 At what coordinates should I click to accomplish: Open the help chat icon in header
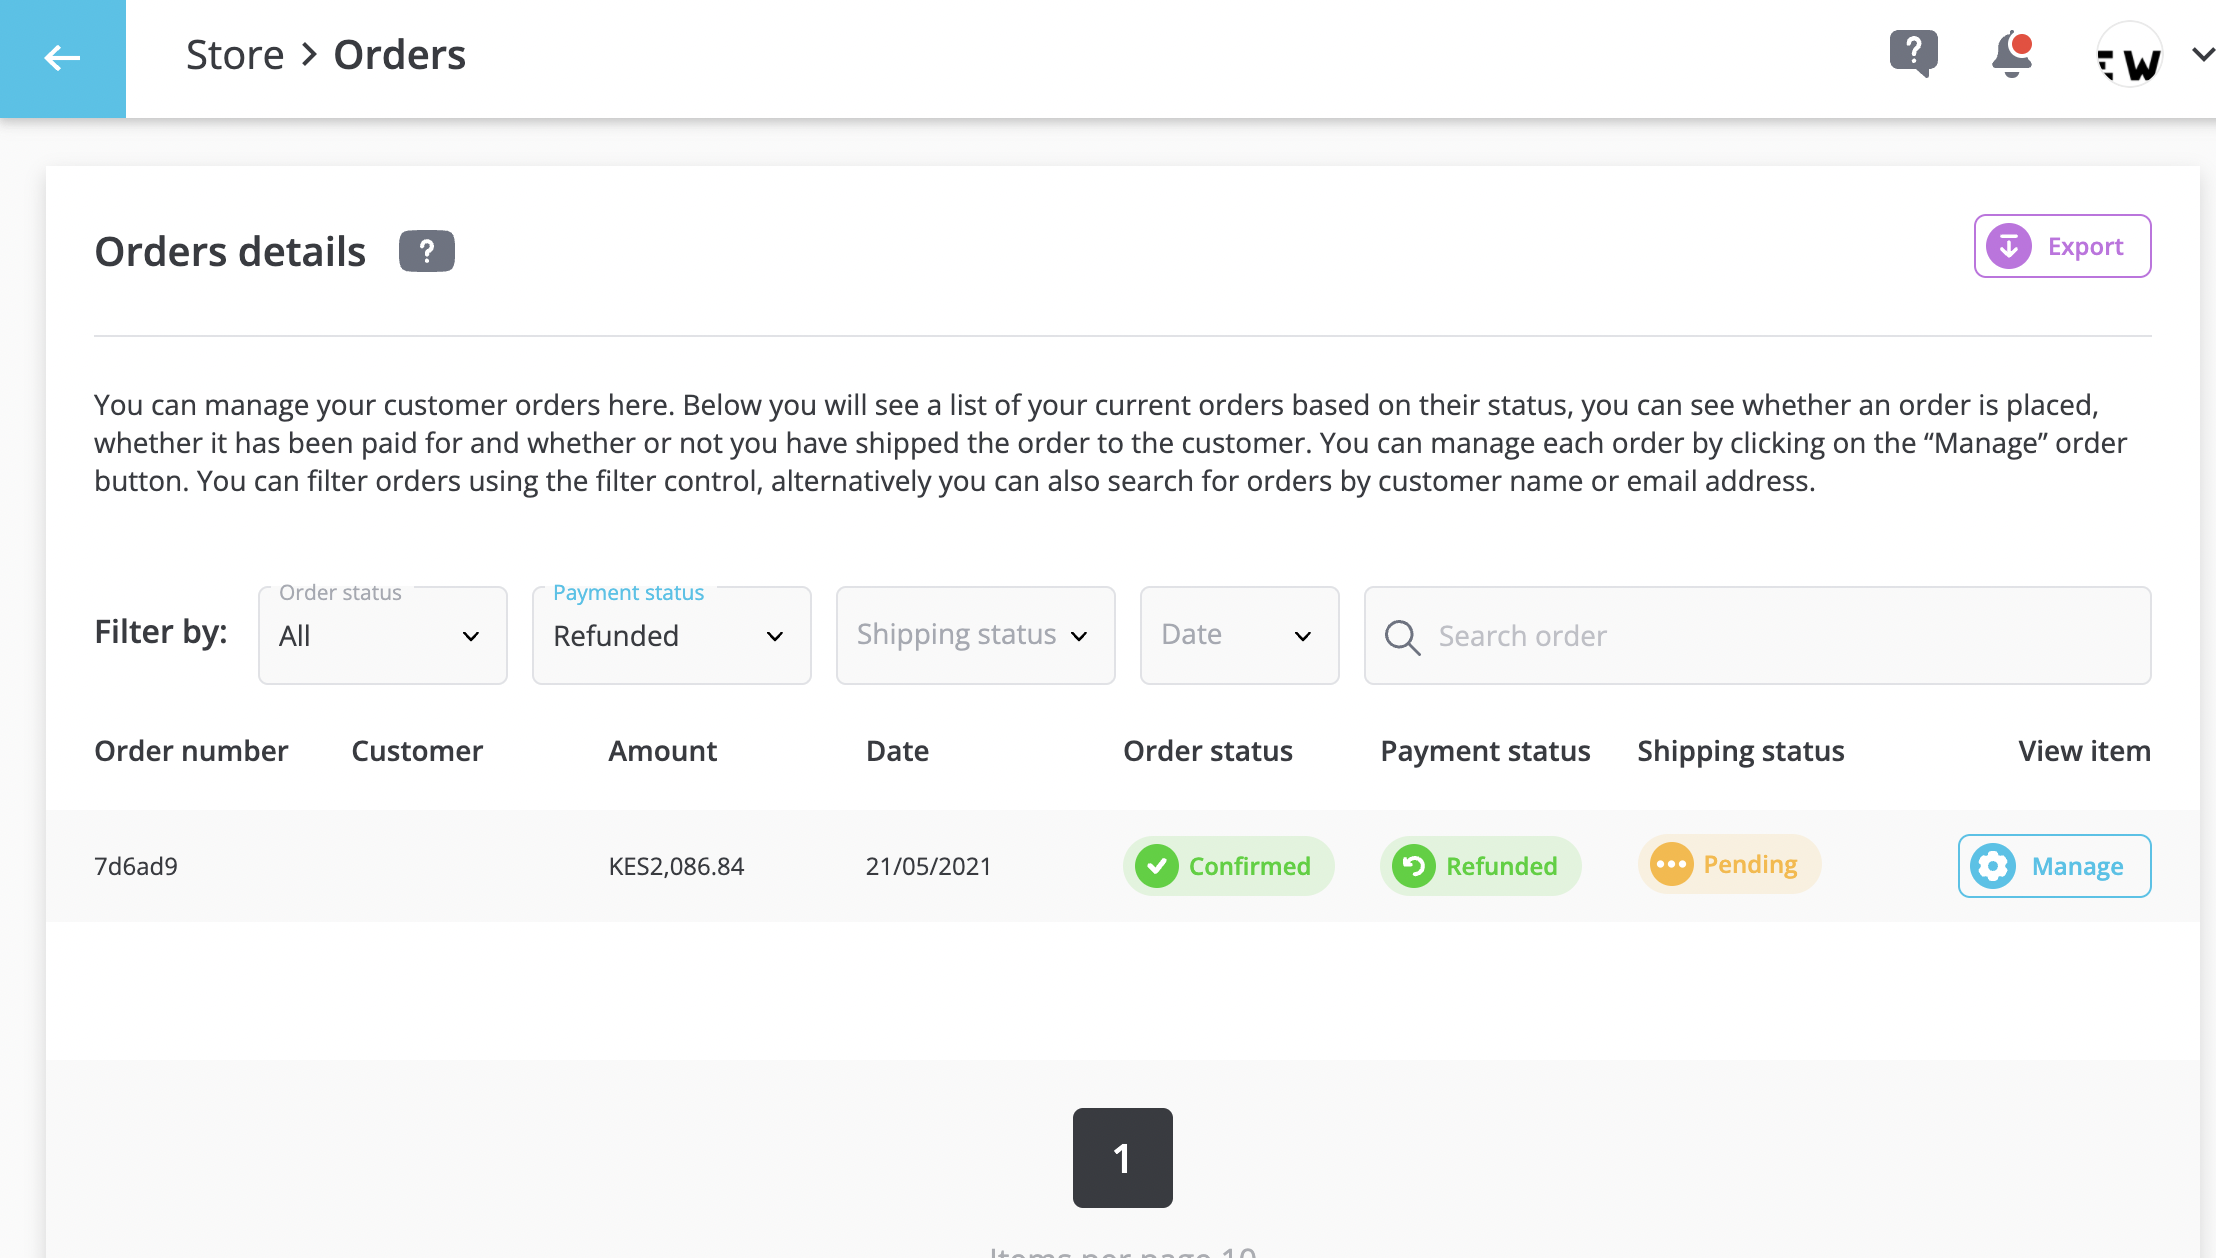coord(1913,53)
